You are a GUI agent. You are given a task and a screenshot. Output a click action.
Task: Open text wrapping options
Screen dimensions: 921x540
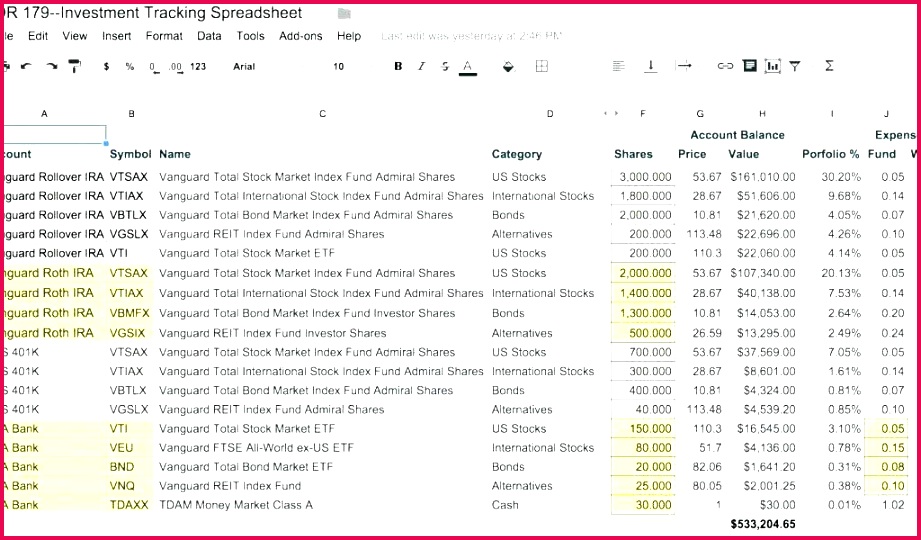coord(684,66)
